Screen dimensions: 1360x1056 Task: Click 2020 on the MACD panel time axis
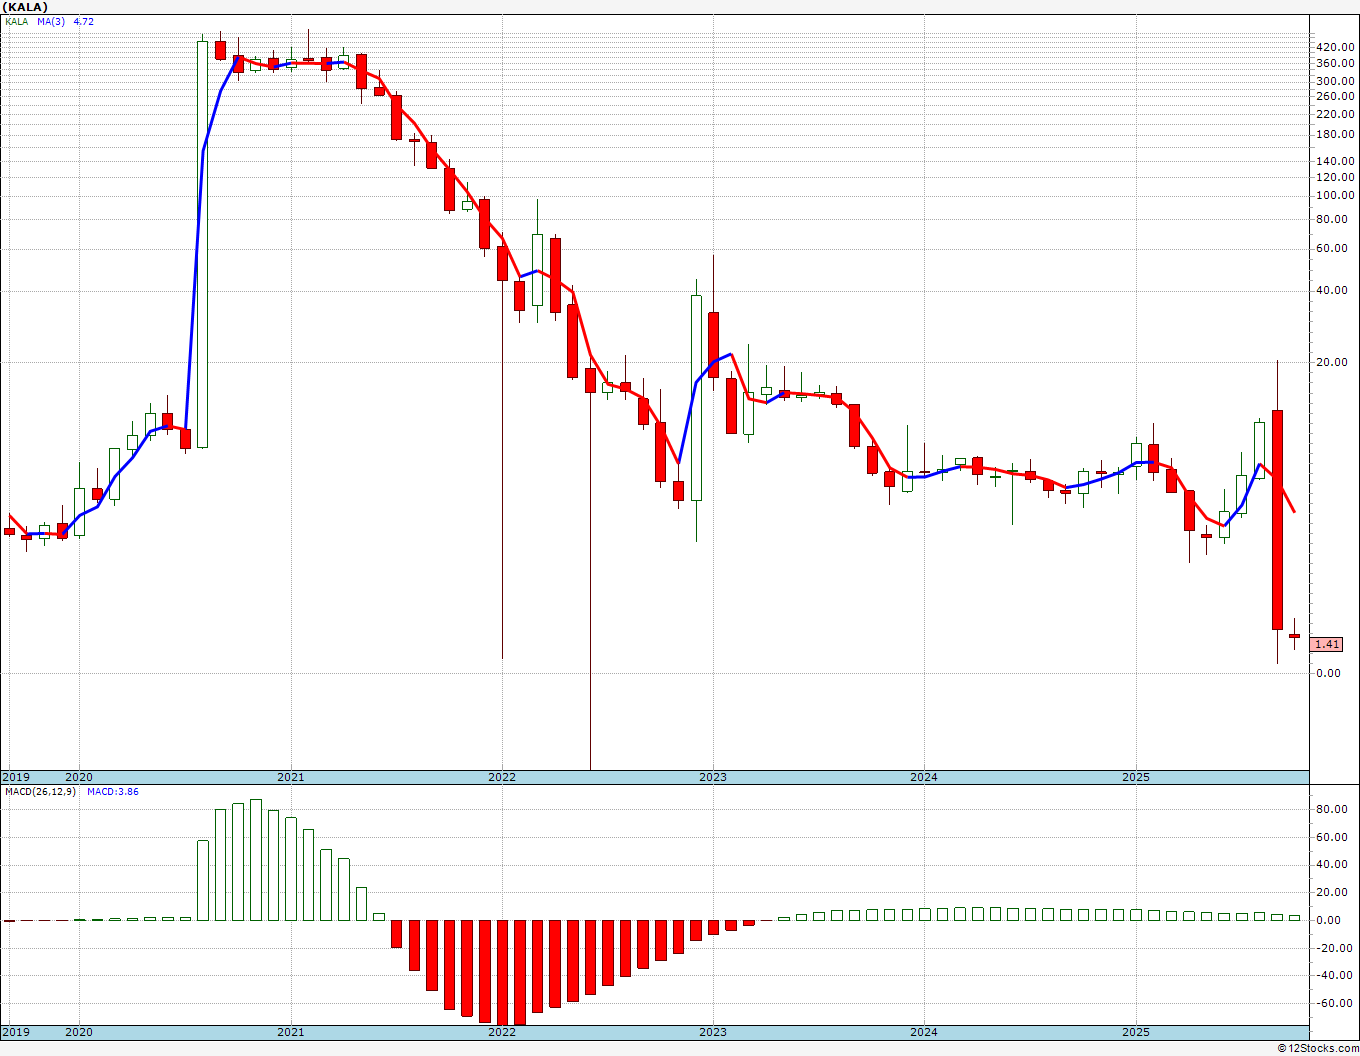coord(79,1032)
